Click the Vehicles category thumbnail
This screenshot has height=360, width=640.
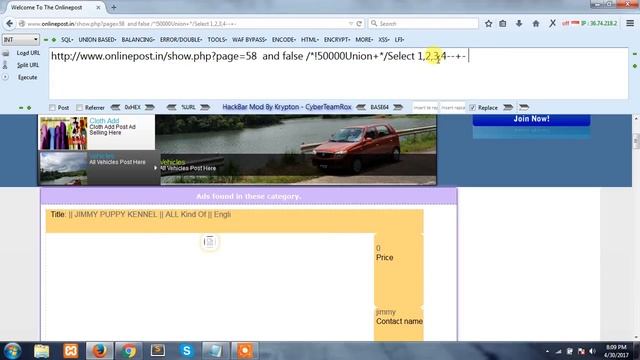(x=63, y=168)
